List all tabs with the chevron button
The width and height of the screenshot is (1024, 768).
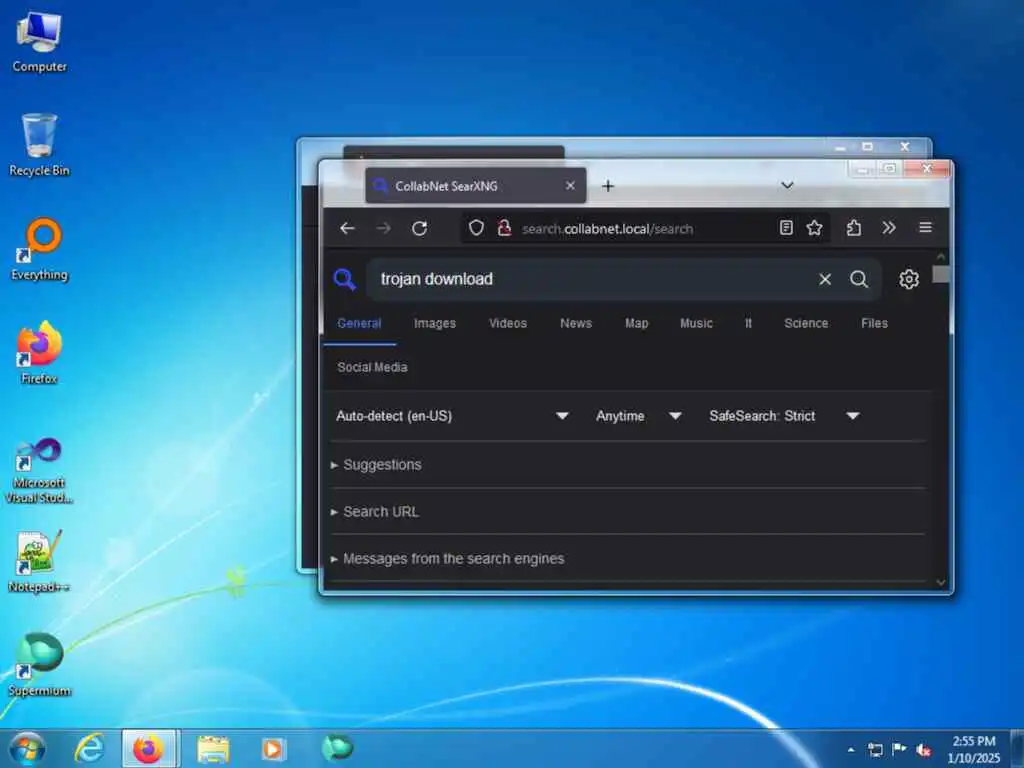click(x=788, y=185)
